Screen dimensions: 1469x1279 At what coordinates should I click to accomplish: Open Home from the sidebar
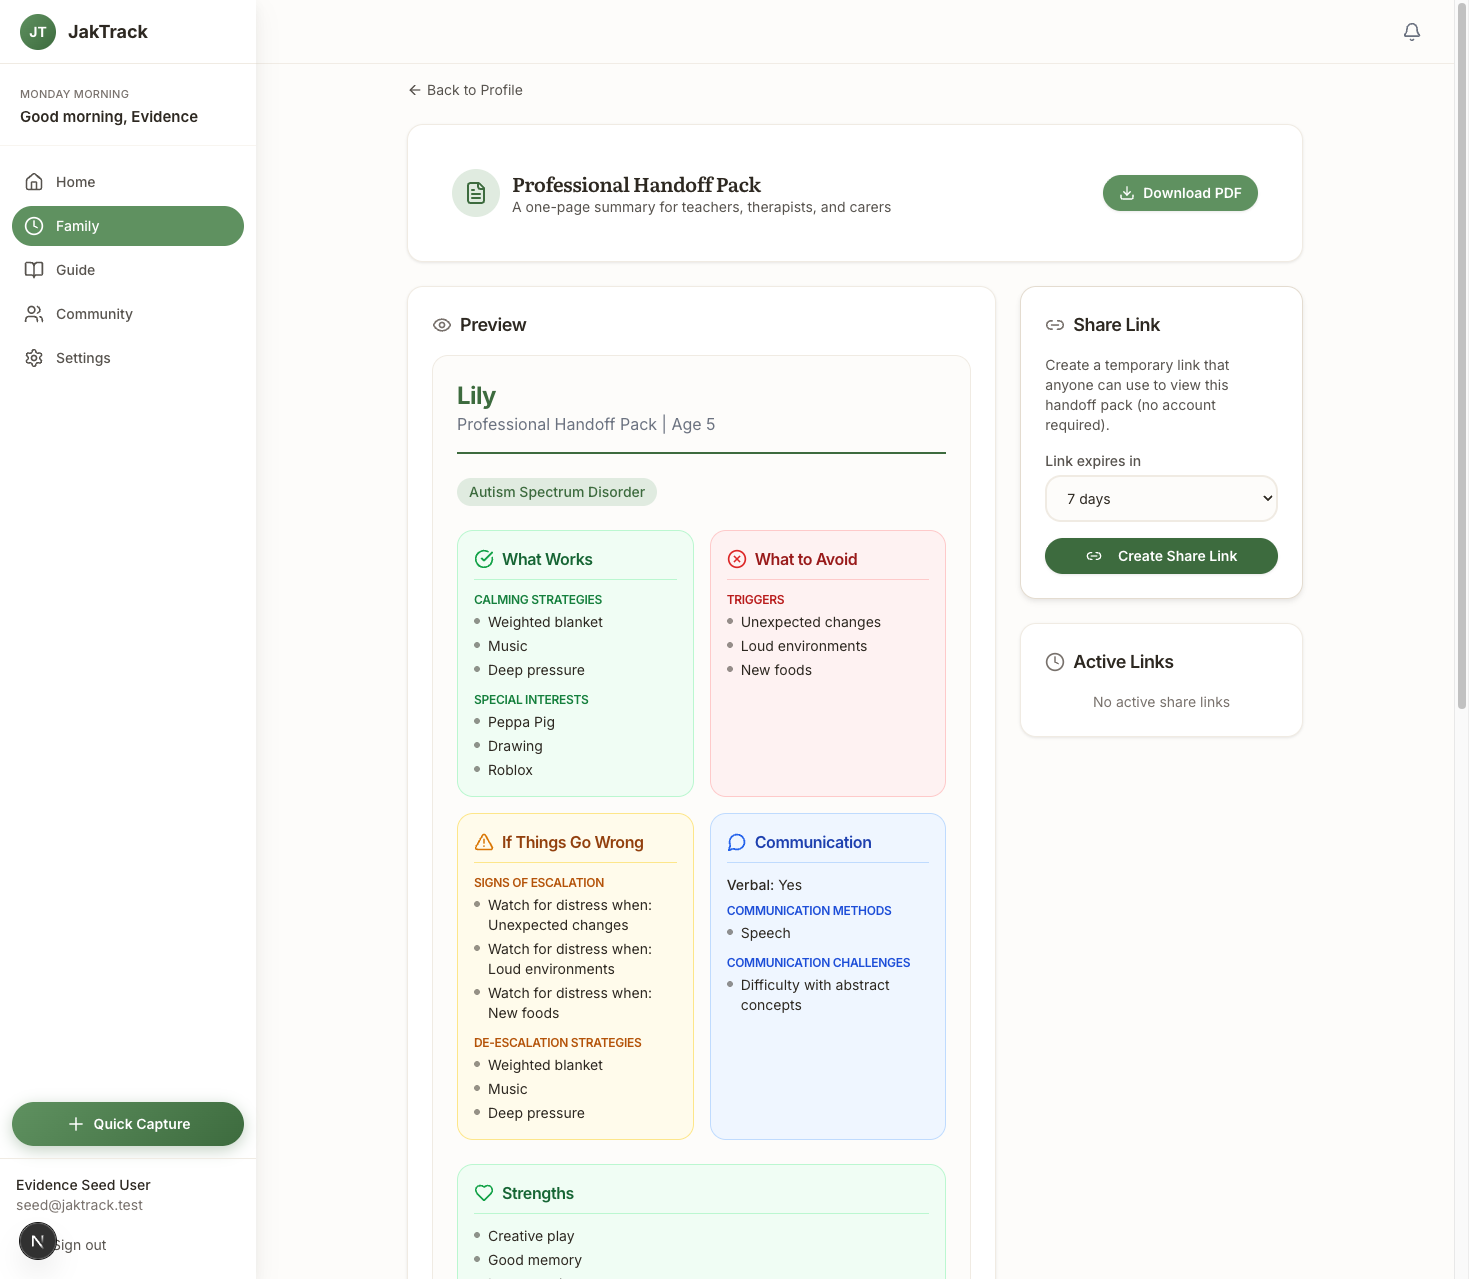pos(76,182)
